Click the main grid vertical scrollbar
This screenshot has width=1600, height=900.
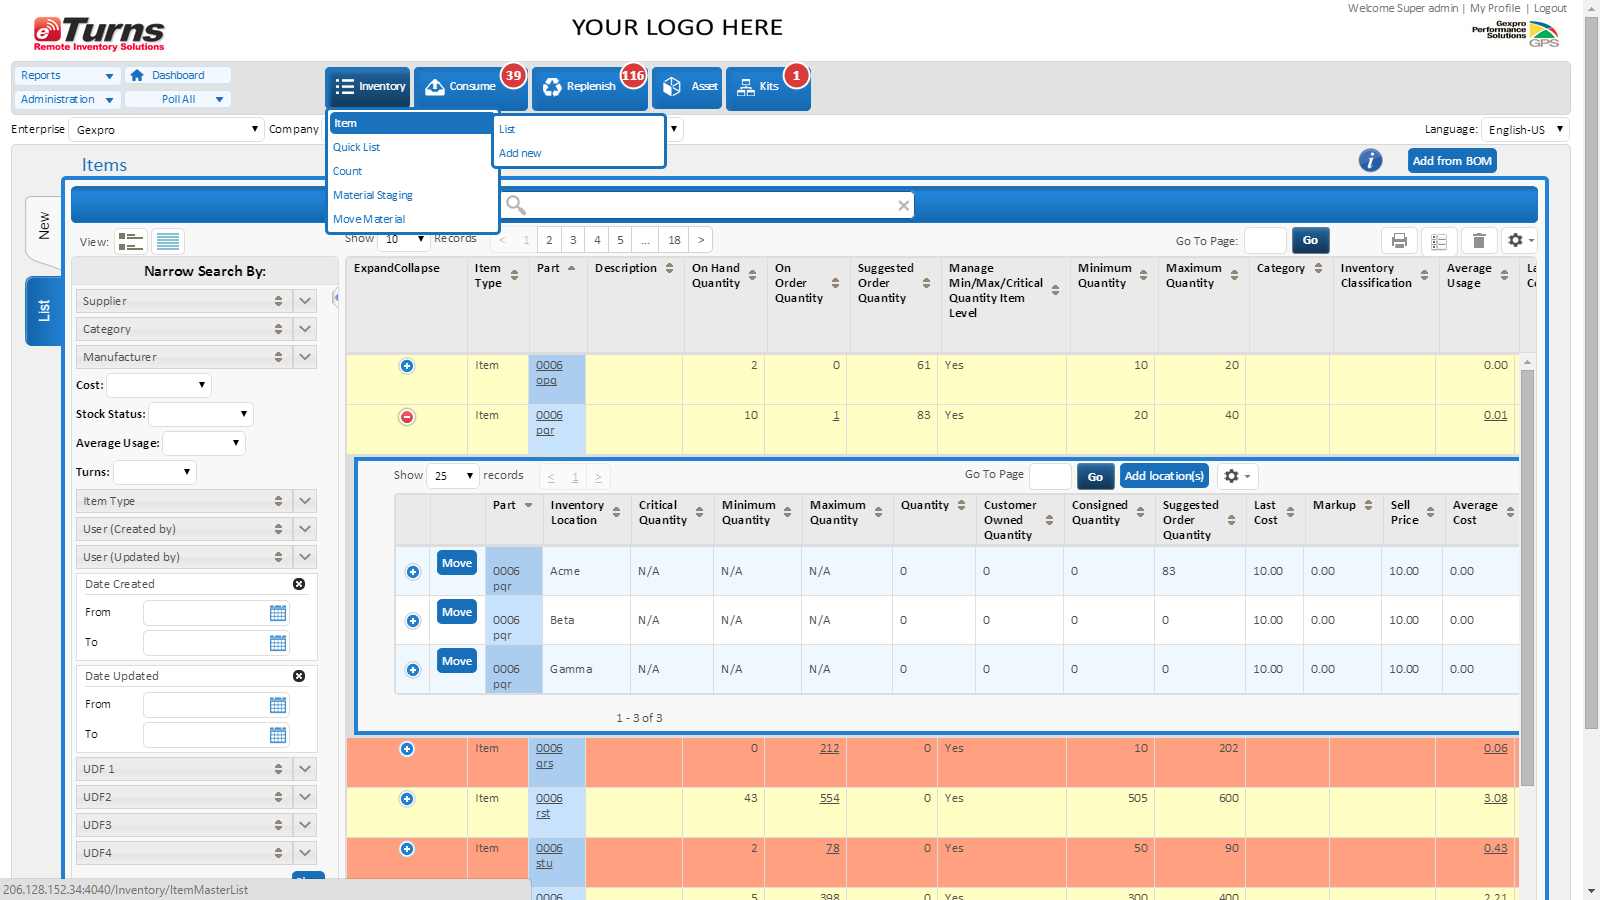pyautogui.click(x=1527, y=560)
